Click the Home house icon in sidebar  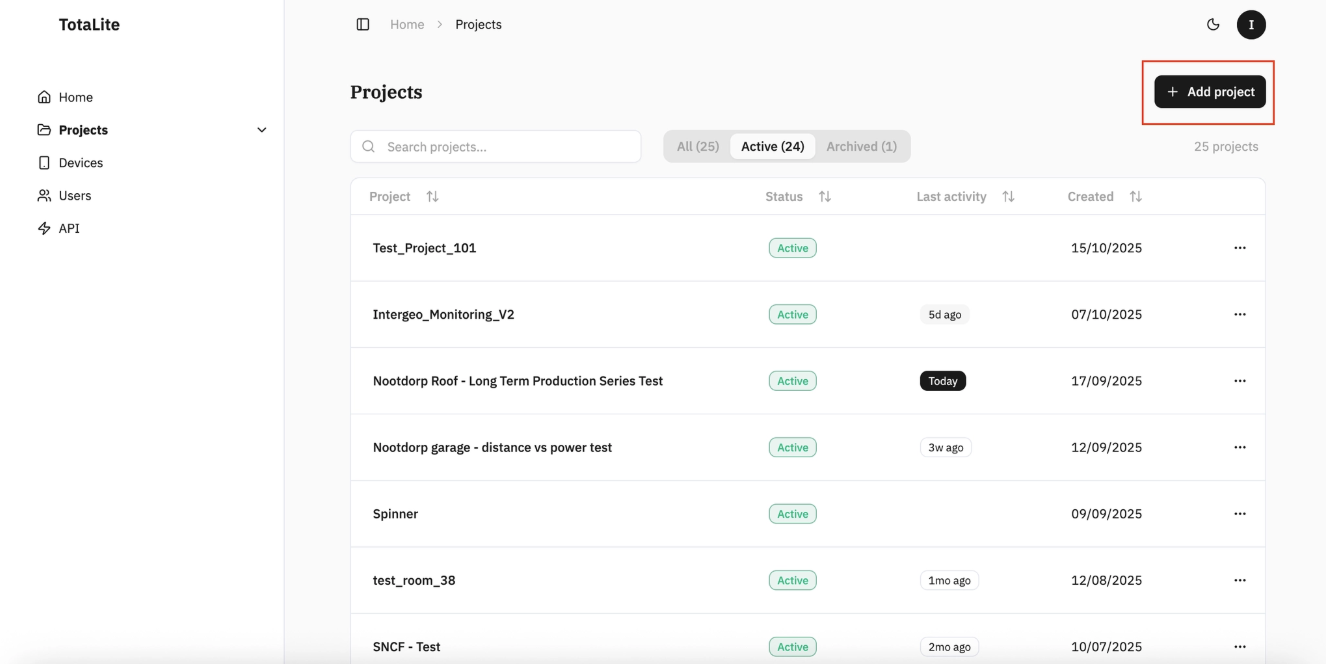44,97
